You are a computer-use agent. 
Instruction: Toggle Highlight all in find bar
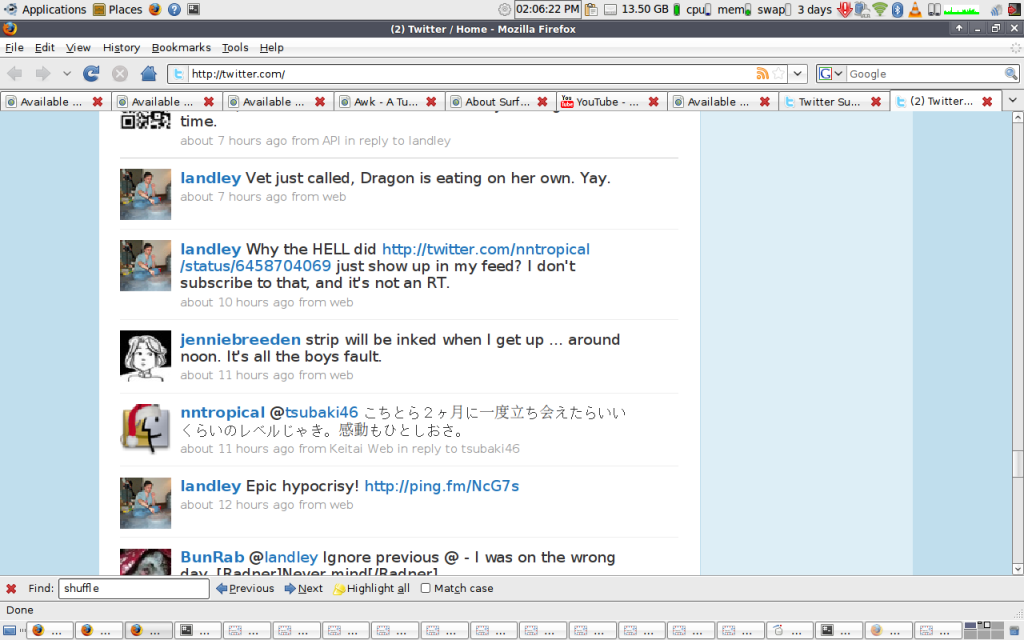click(370, 589)
